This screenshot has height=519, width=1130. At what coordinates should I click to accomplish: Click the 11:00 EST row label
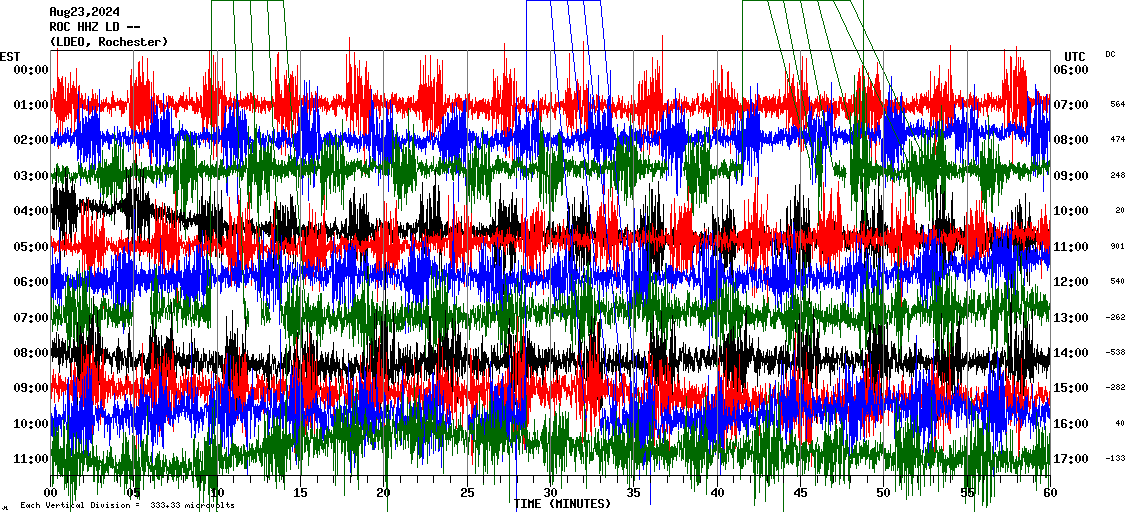[x=31, y=459]
